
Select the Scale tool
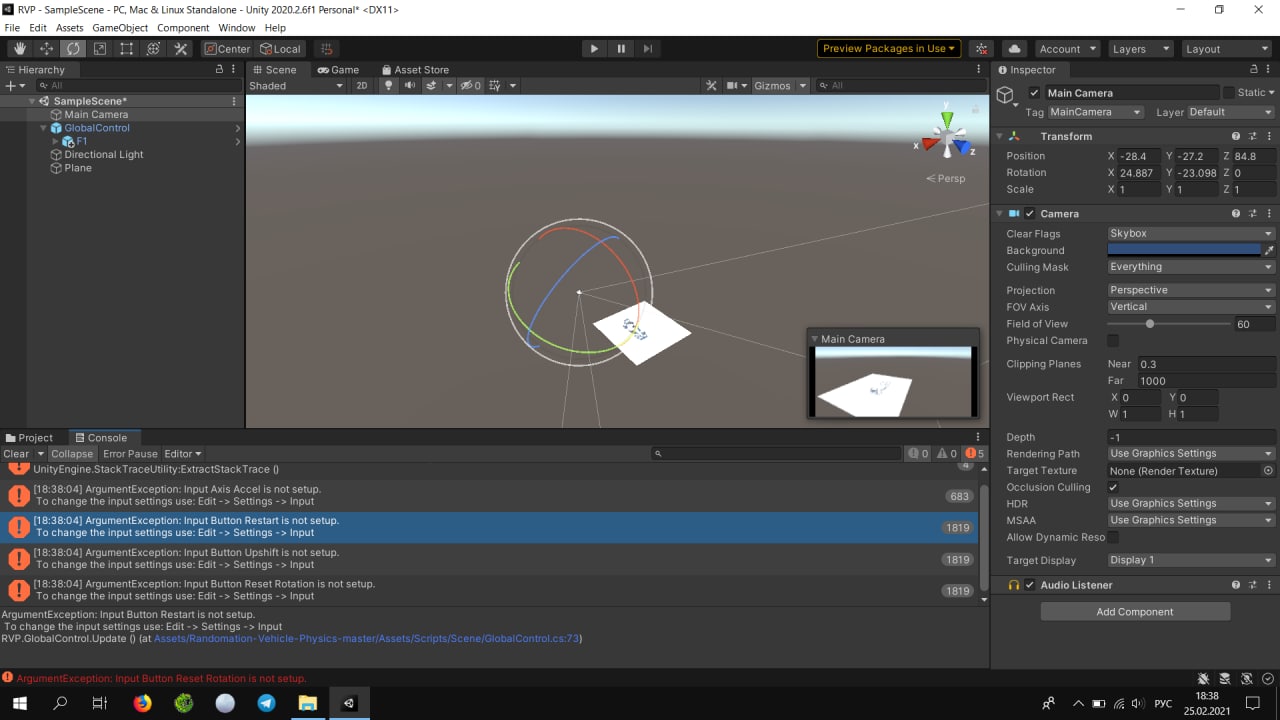pos(100,49)
